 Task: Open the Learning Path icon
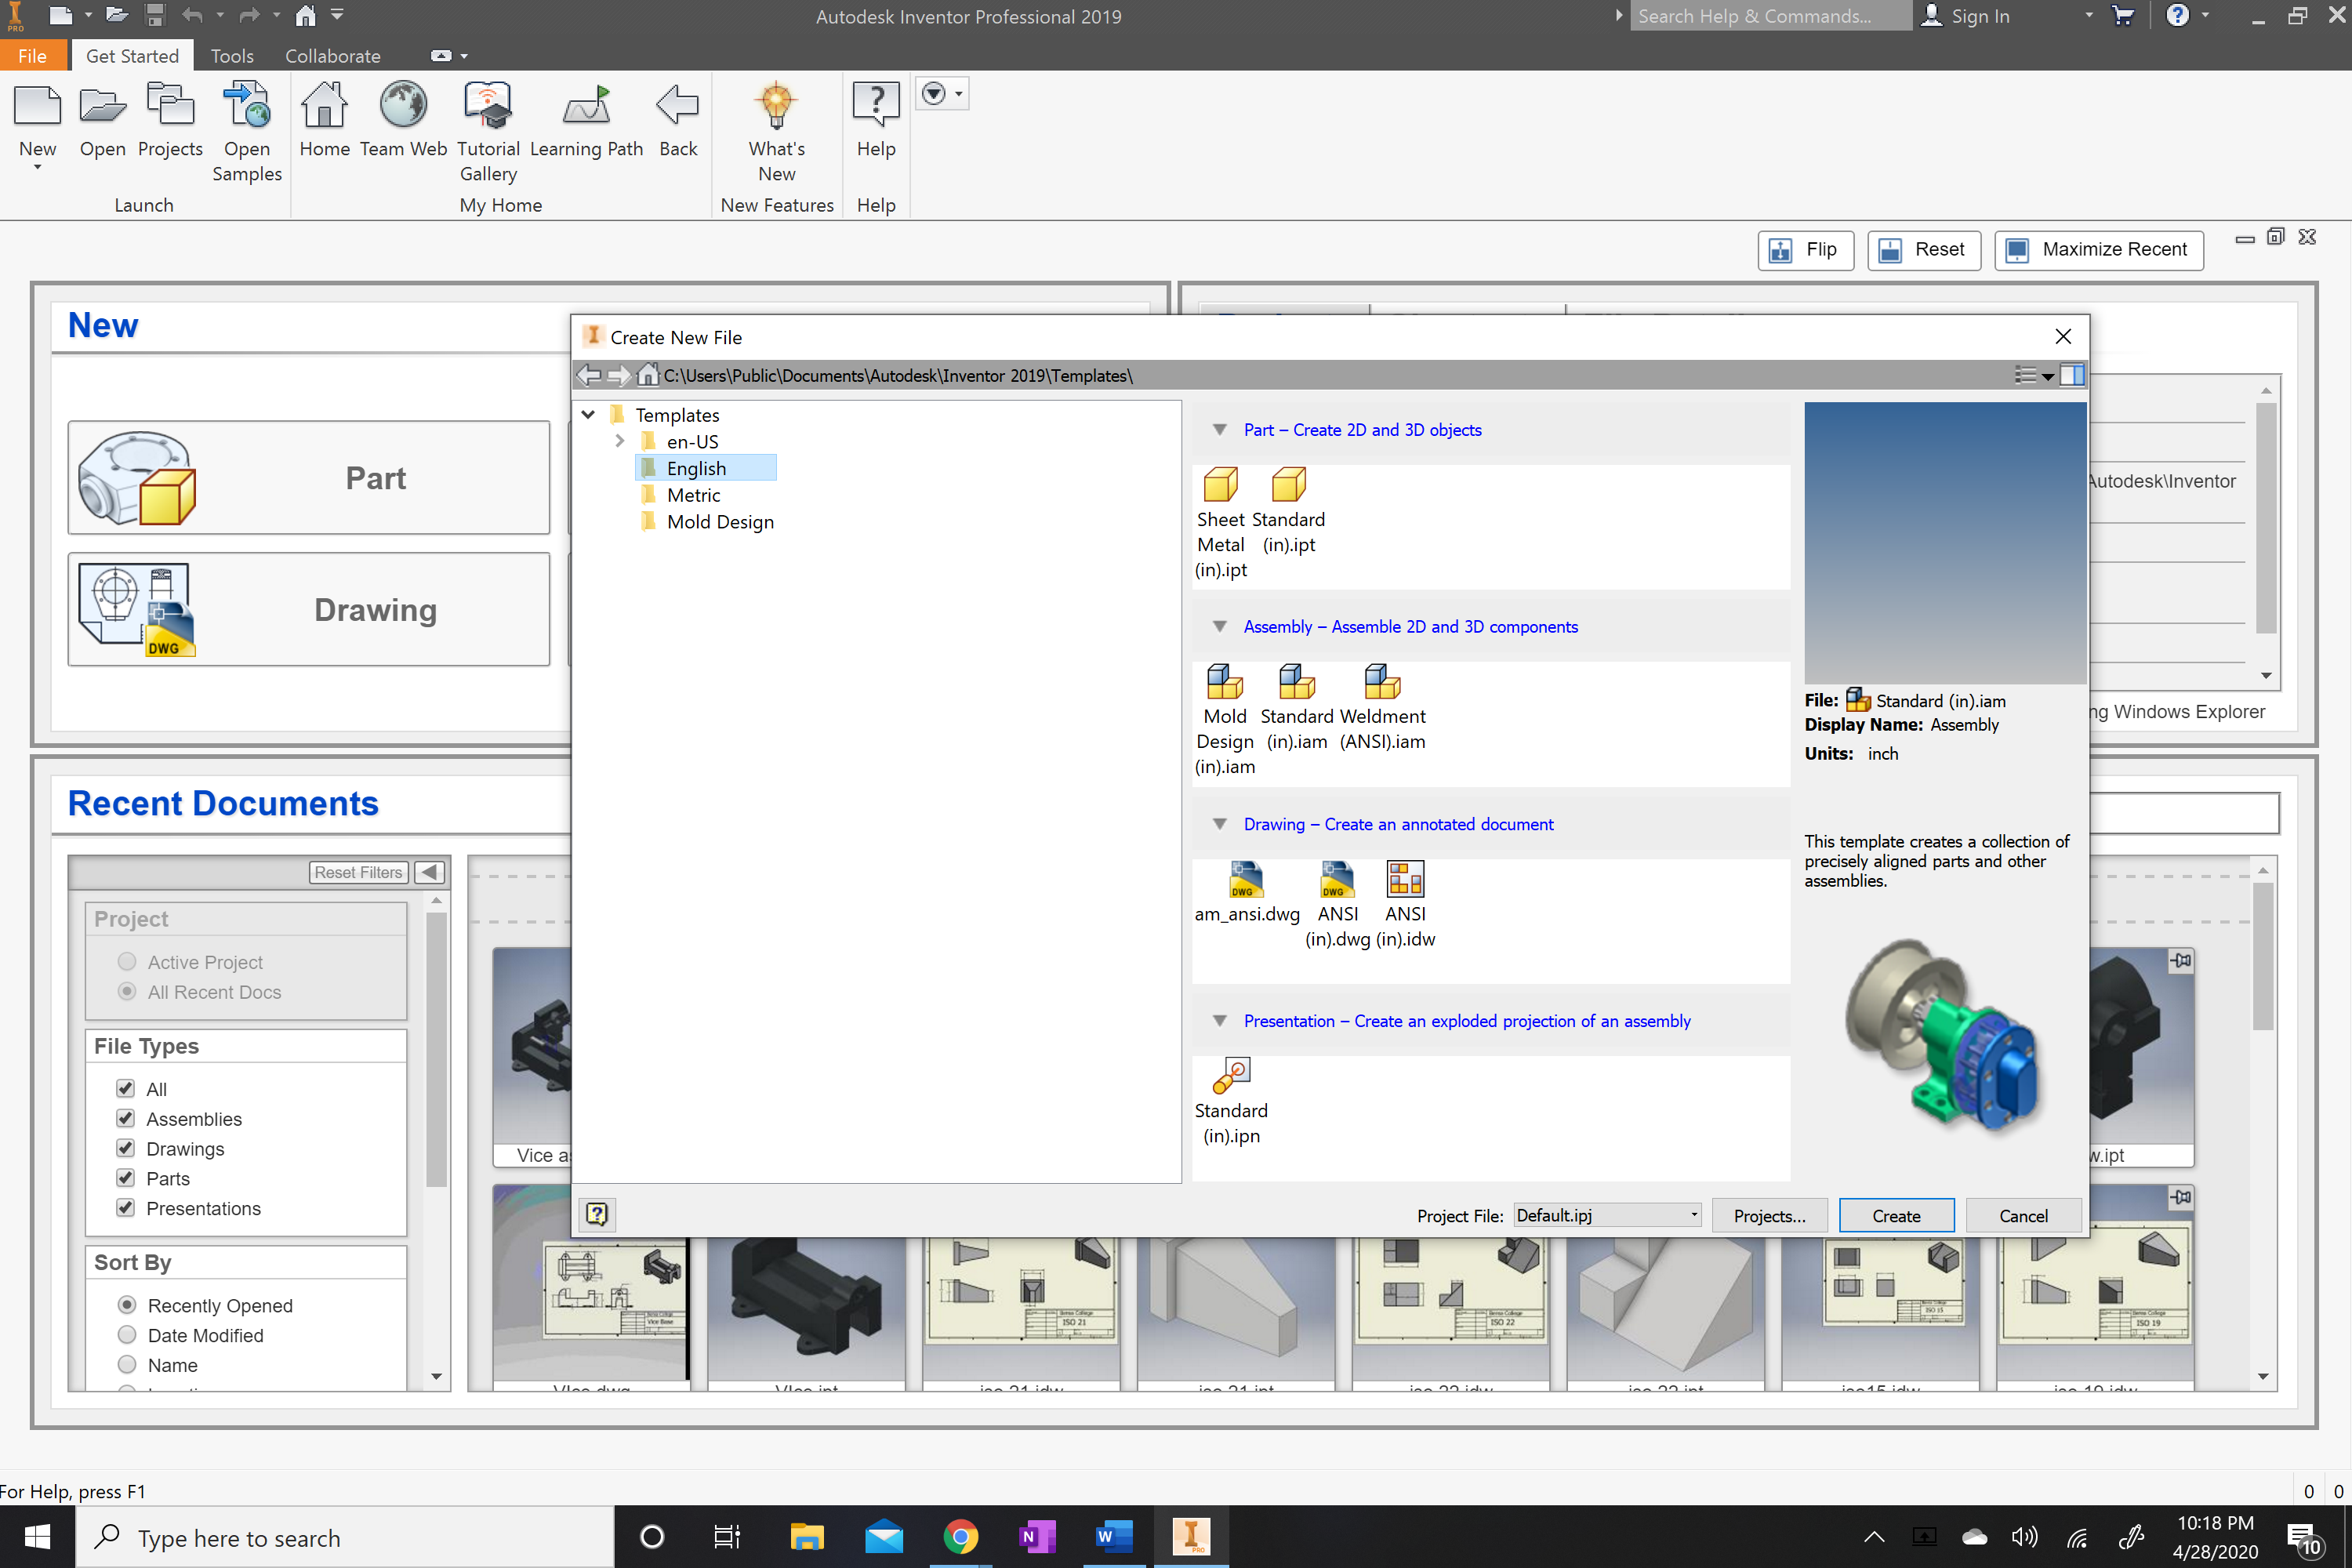pyautogui.click(x=586, y=106)
